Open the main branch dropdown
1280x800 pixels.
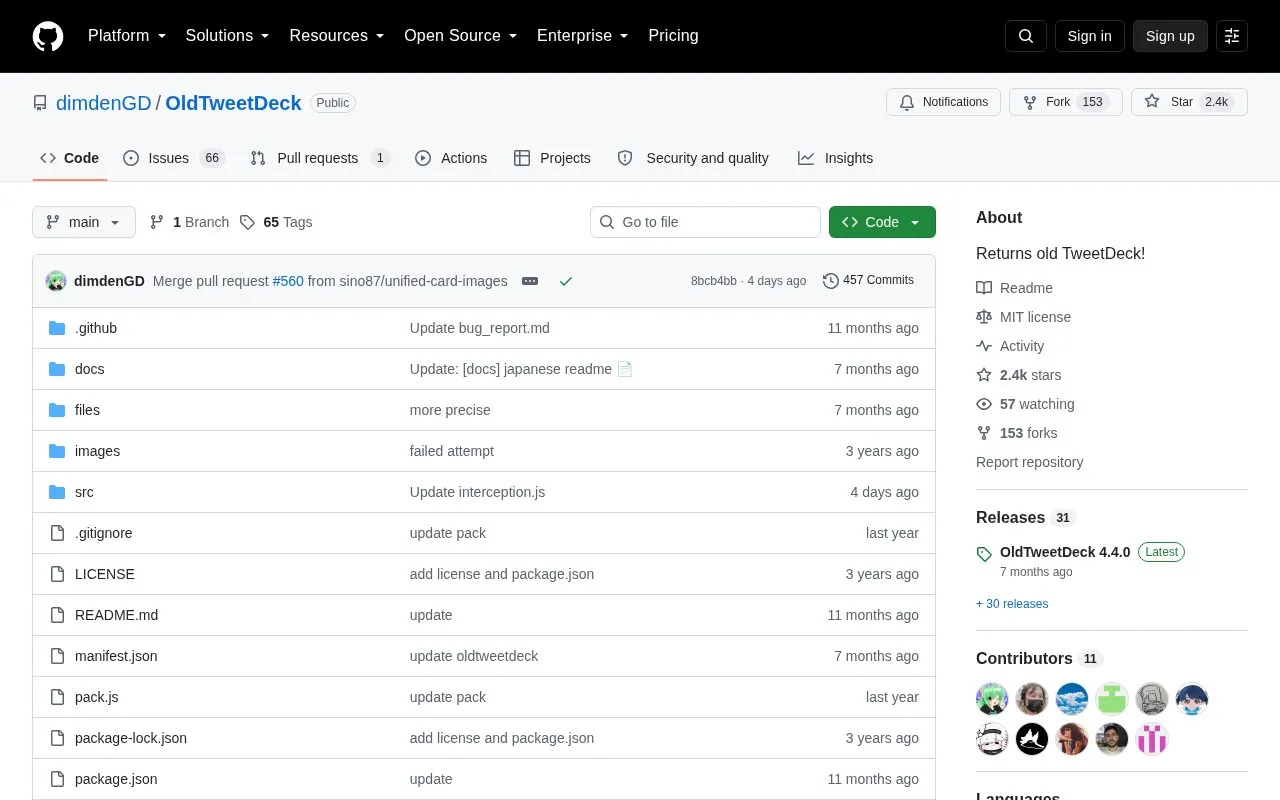84,222
